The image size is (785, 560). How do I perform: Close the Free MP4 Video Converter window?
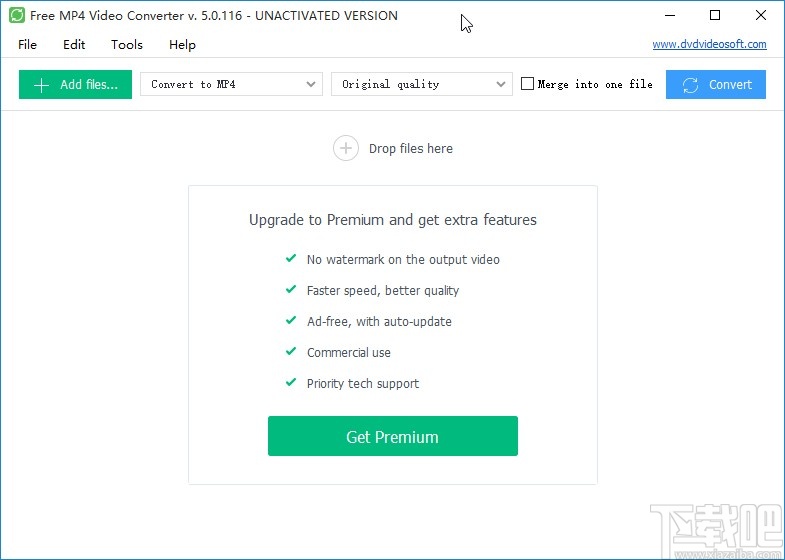pos(760,16)
